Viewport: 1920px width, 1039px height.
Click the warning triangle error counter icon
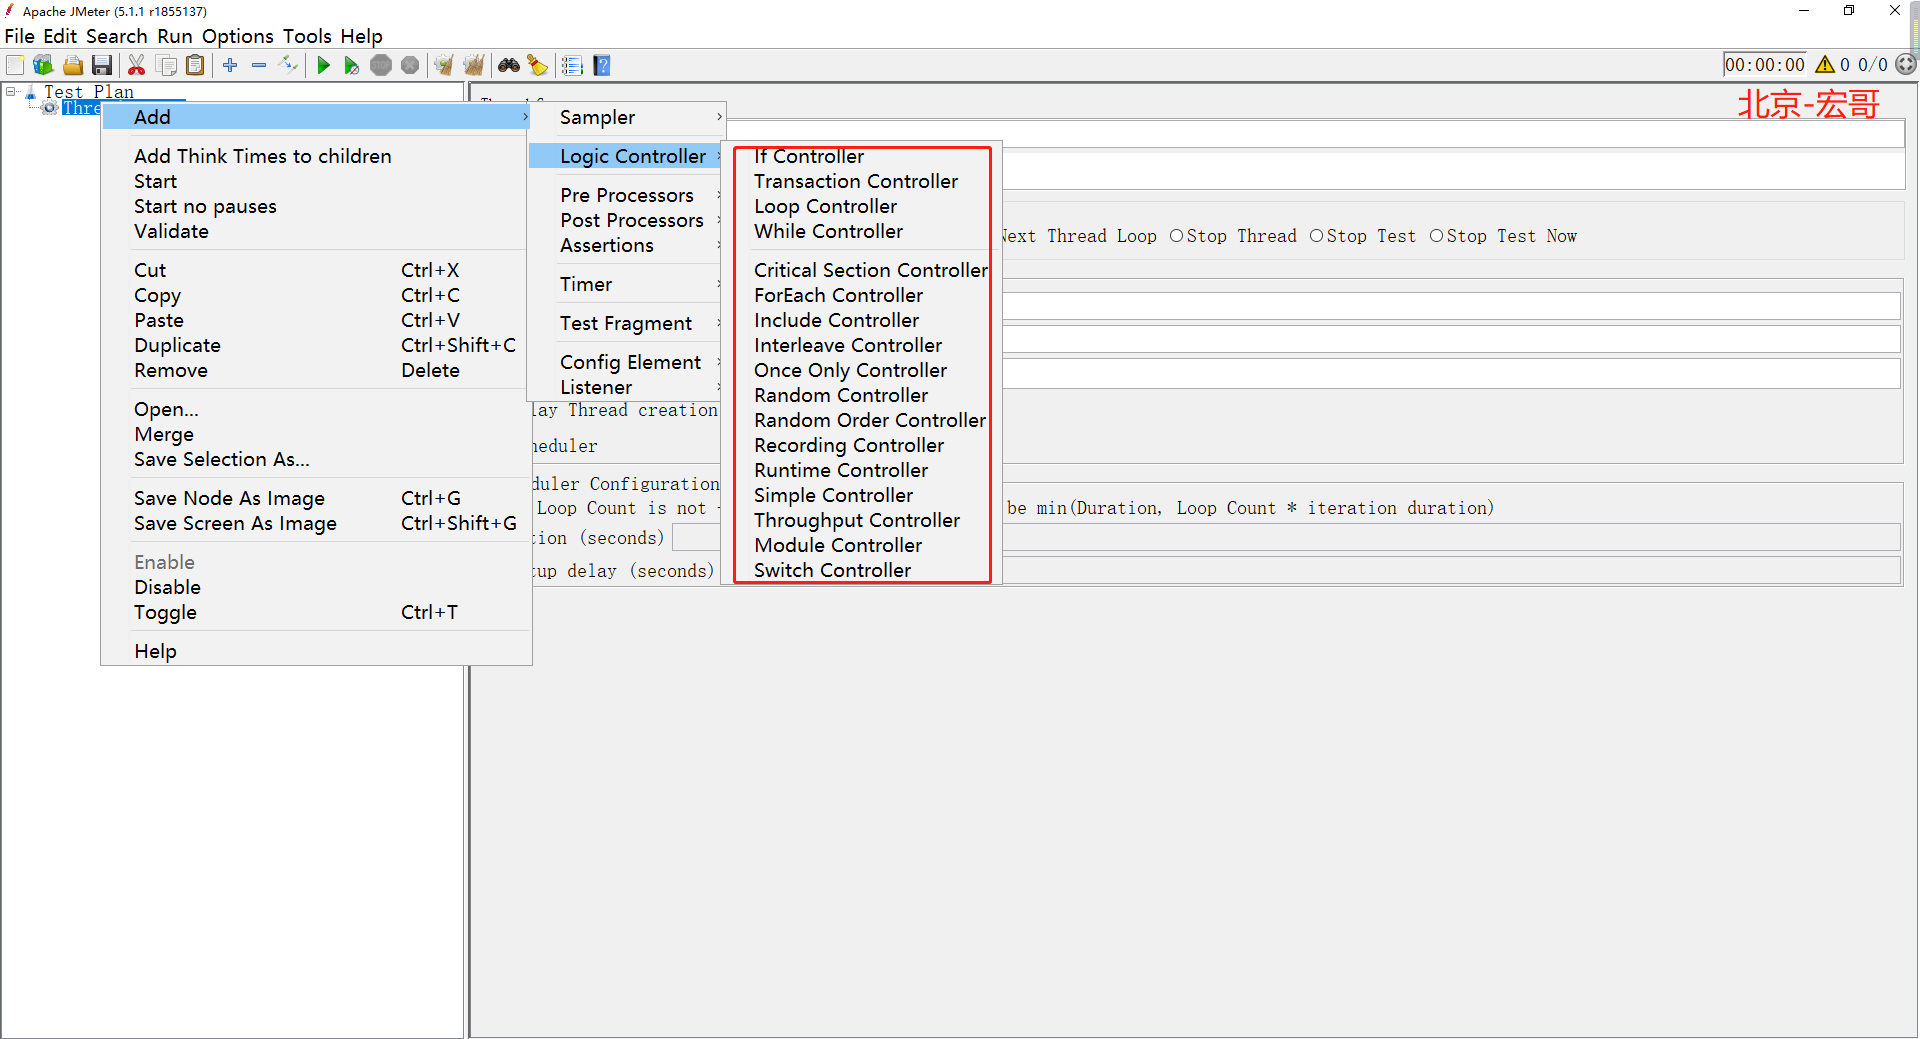(x=1825, y=65)
